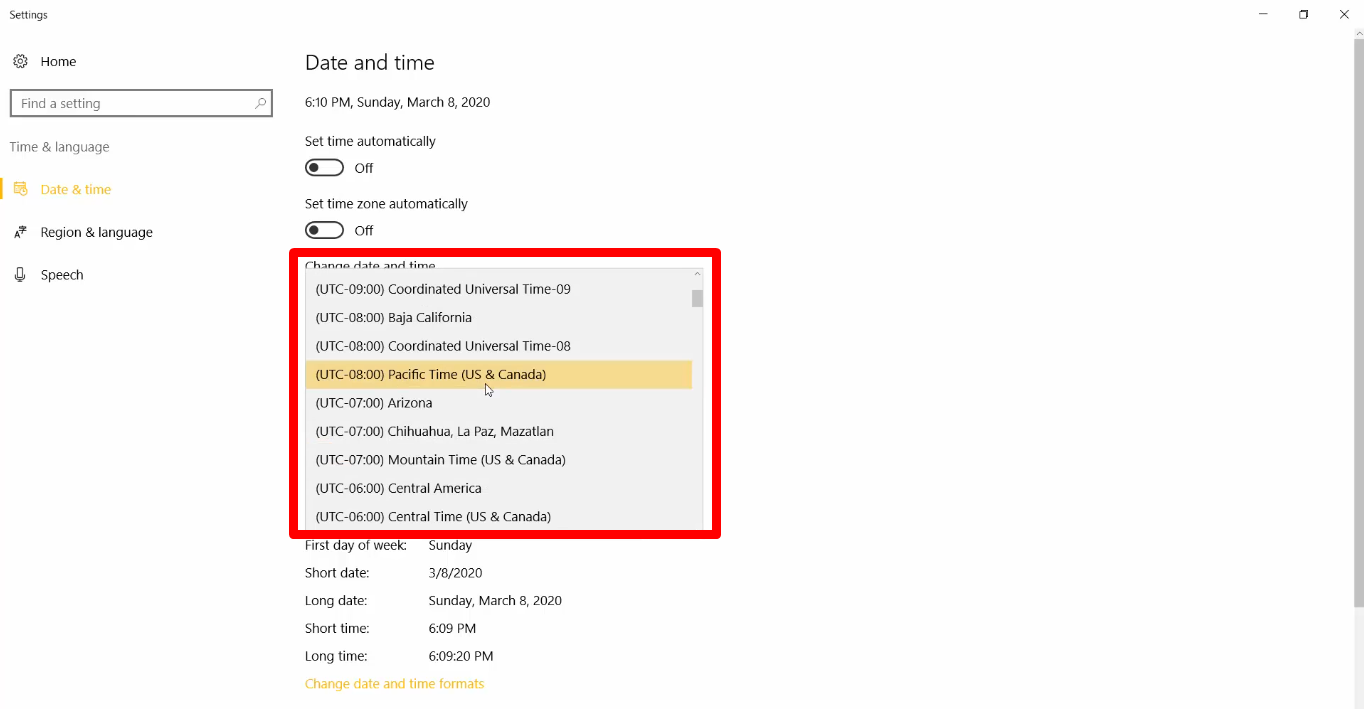Select Coordinated Universal Time-09
1364x709 pixels.
[443, 288]
